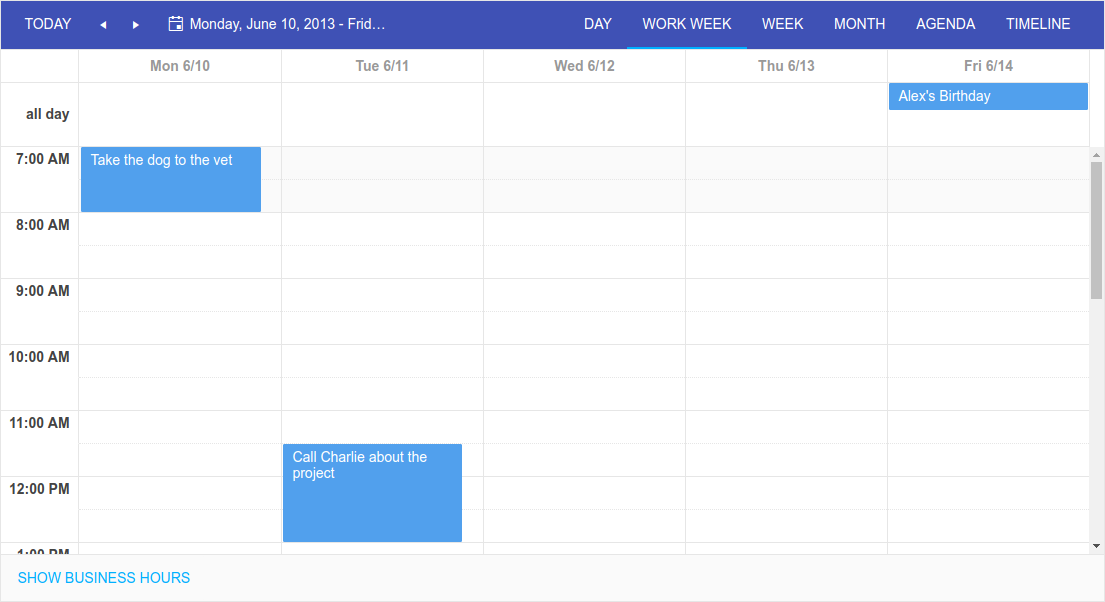Click the Mon 6/10 column header
This screenshot has width=1105, height=602.
tap(180, 66)
